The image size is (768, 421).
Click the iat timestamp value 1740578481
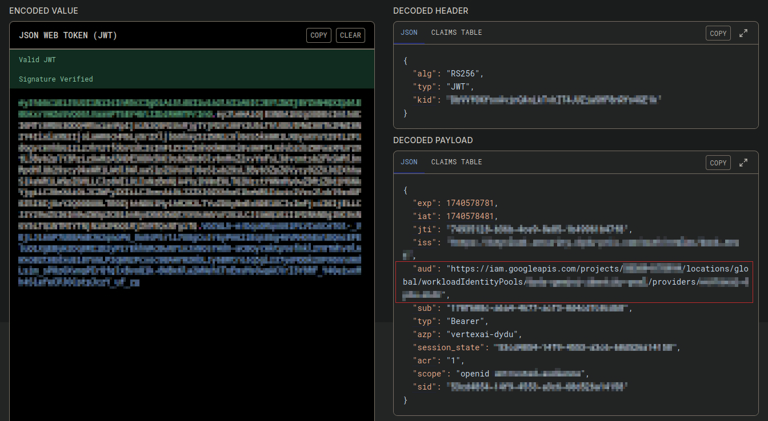point(471,216)
